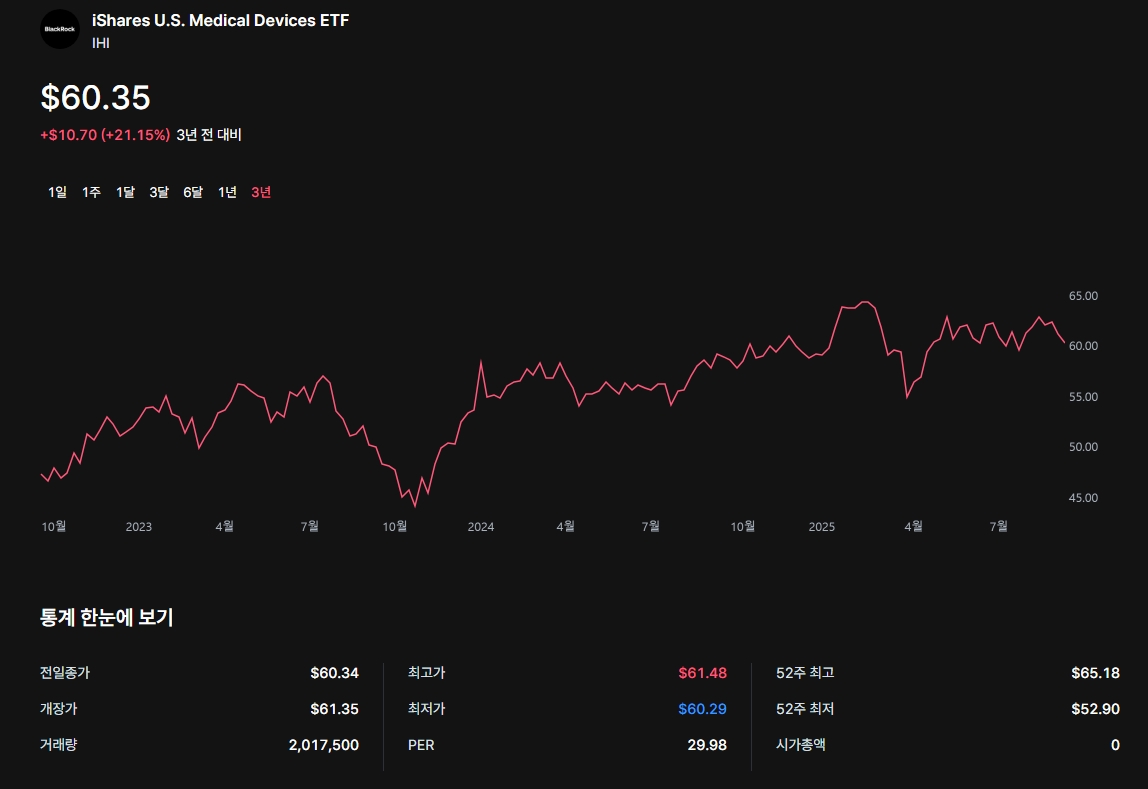Click the 거래량 label
The image size is (1148, 789).
(x=59, y=744)
